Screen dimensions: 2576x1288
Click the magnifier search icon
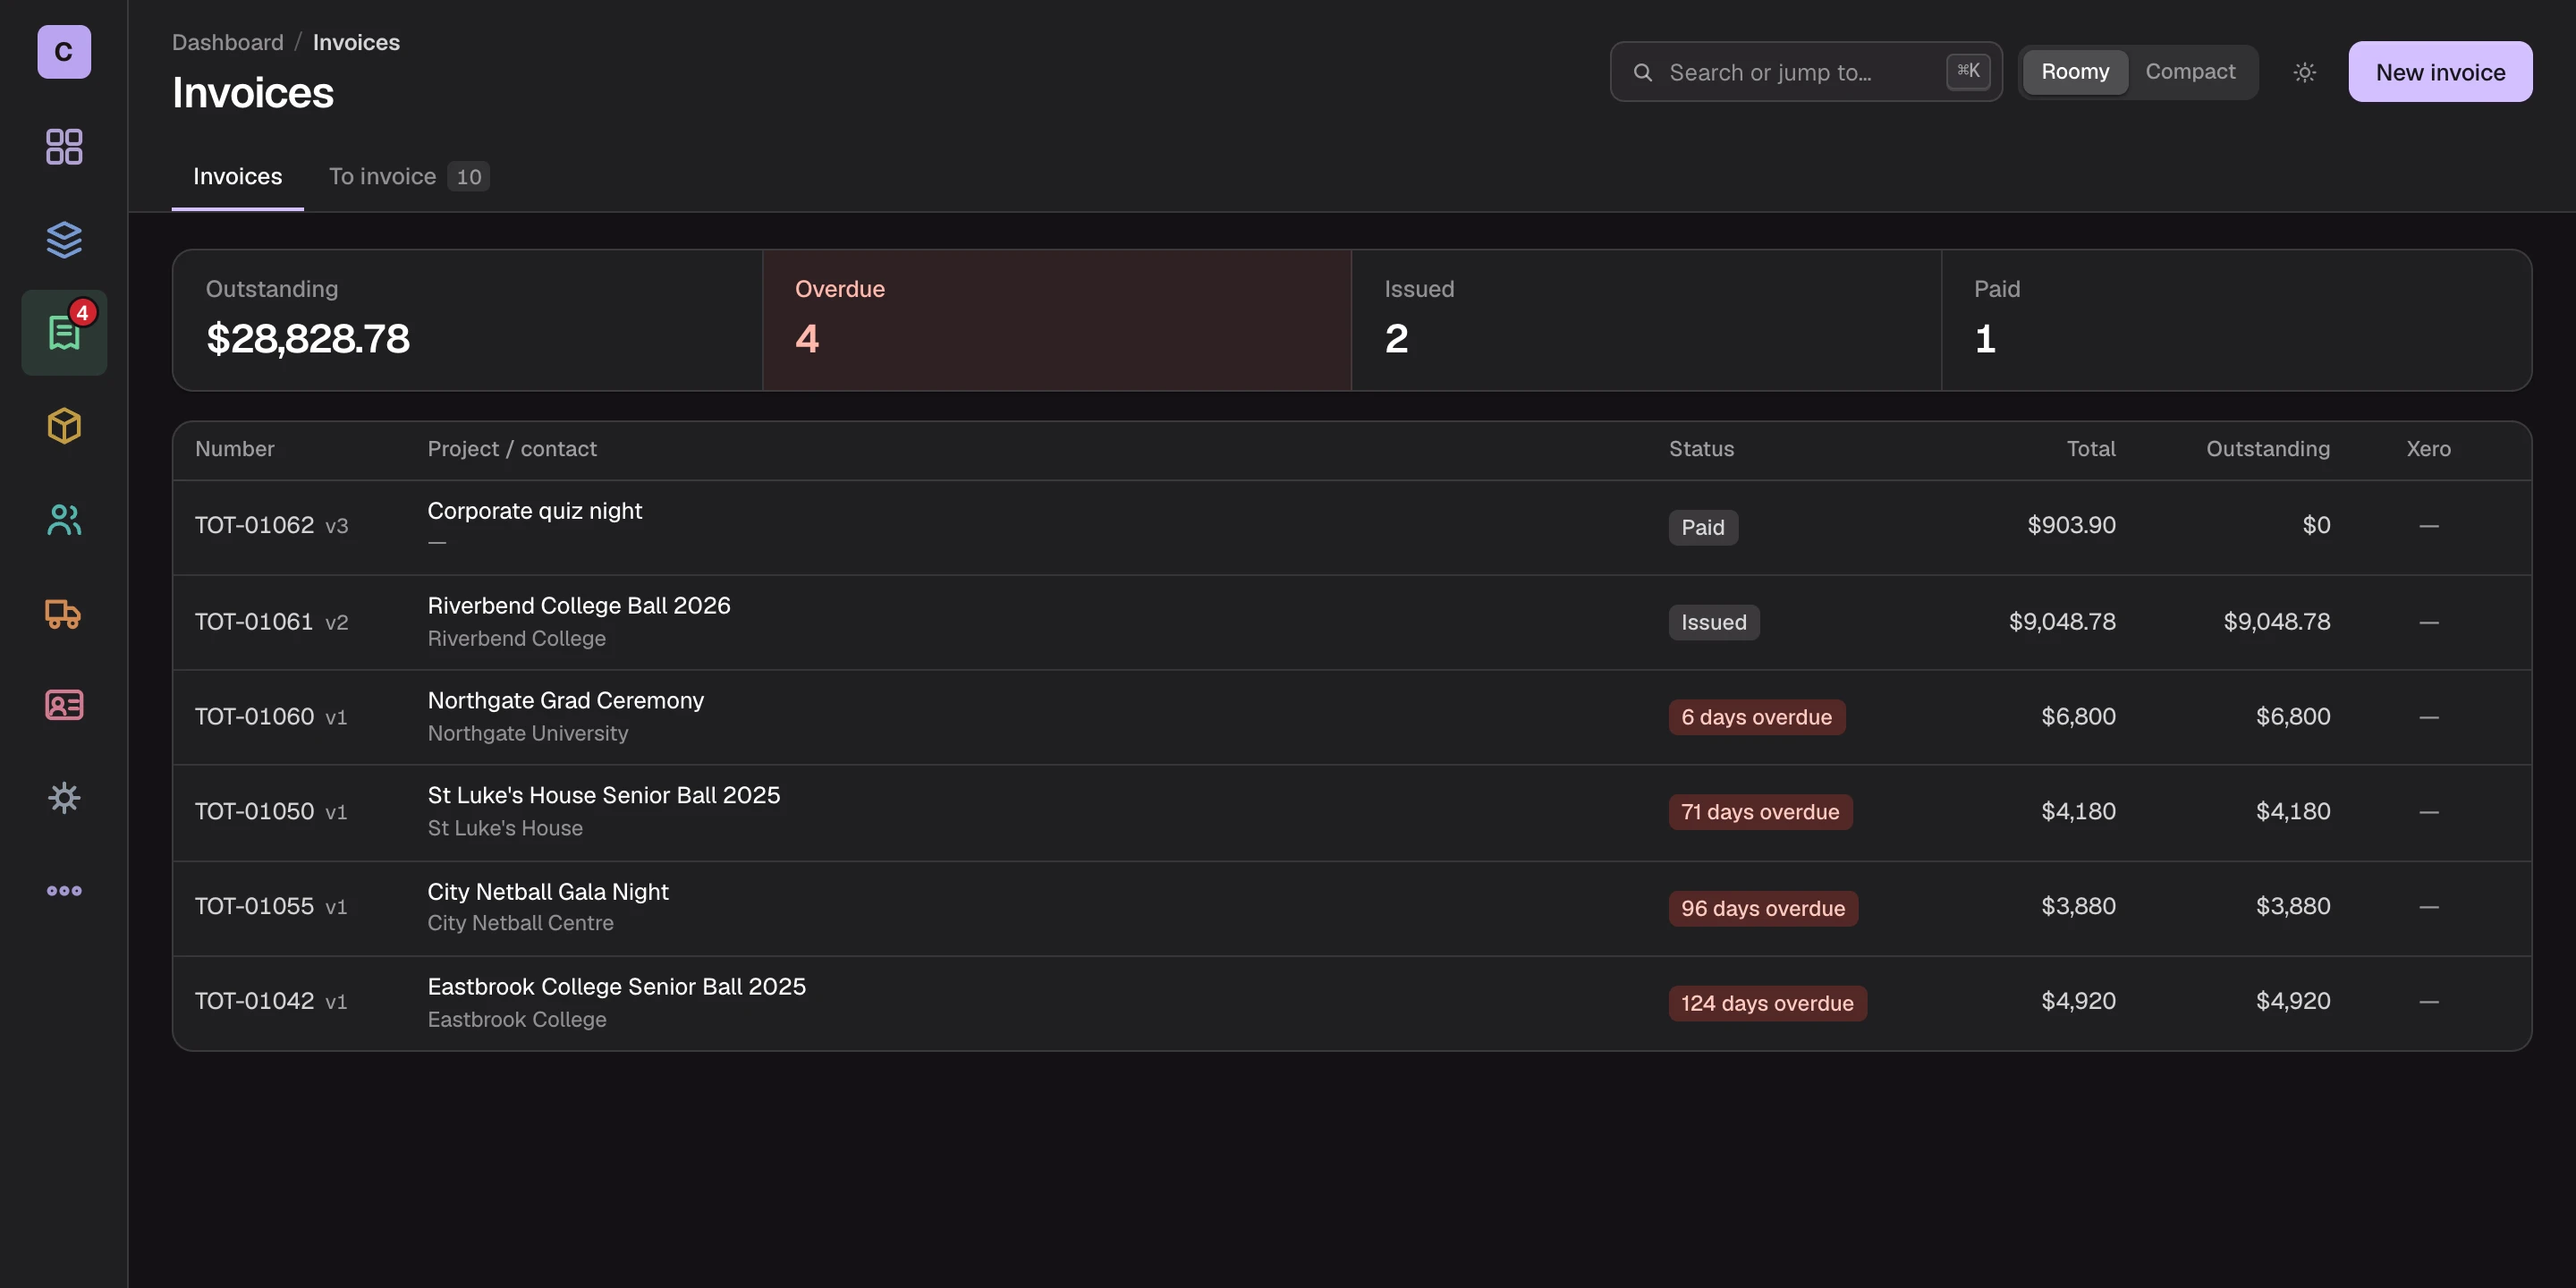(x=1642, y=72)
